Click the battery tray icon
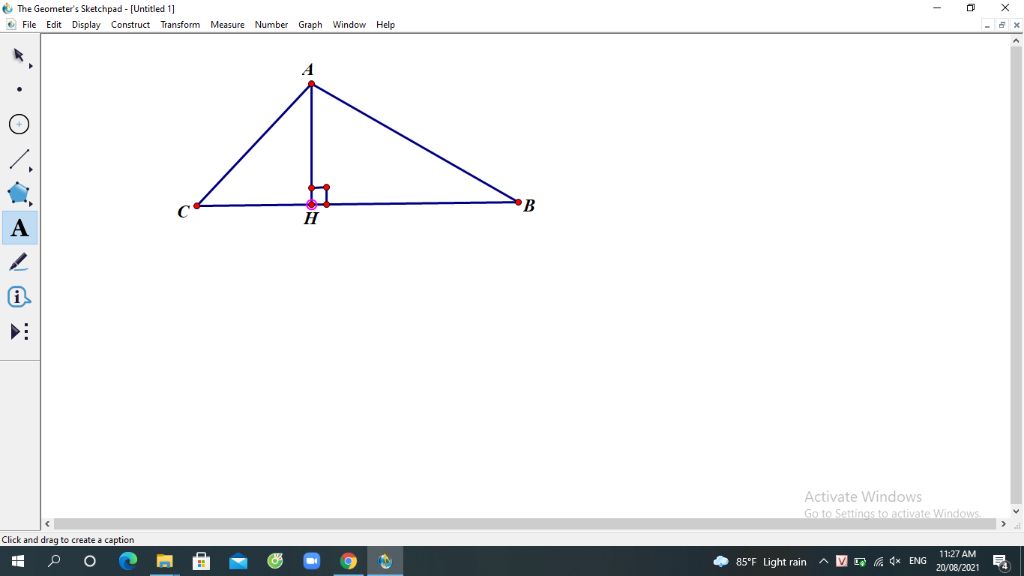 860,562
